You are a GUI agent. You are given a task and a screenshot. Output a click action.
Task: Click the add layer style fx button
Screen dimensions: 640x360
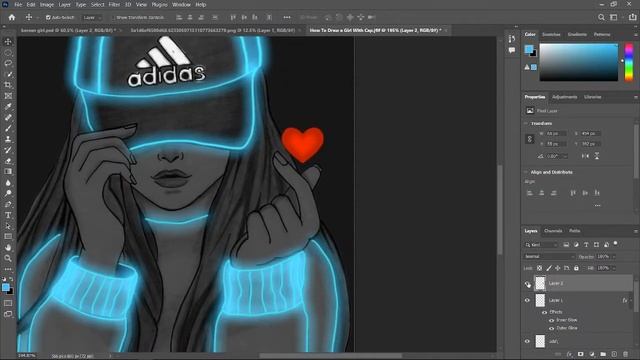point(569,354)
